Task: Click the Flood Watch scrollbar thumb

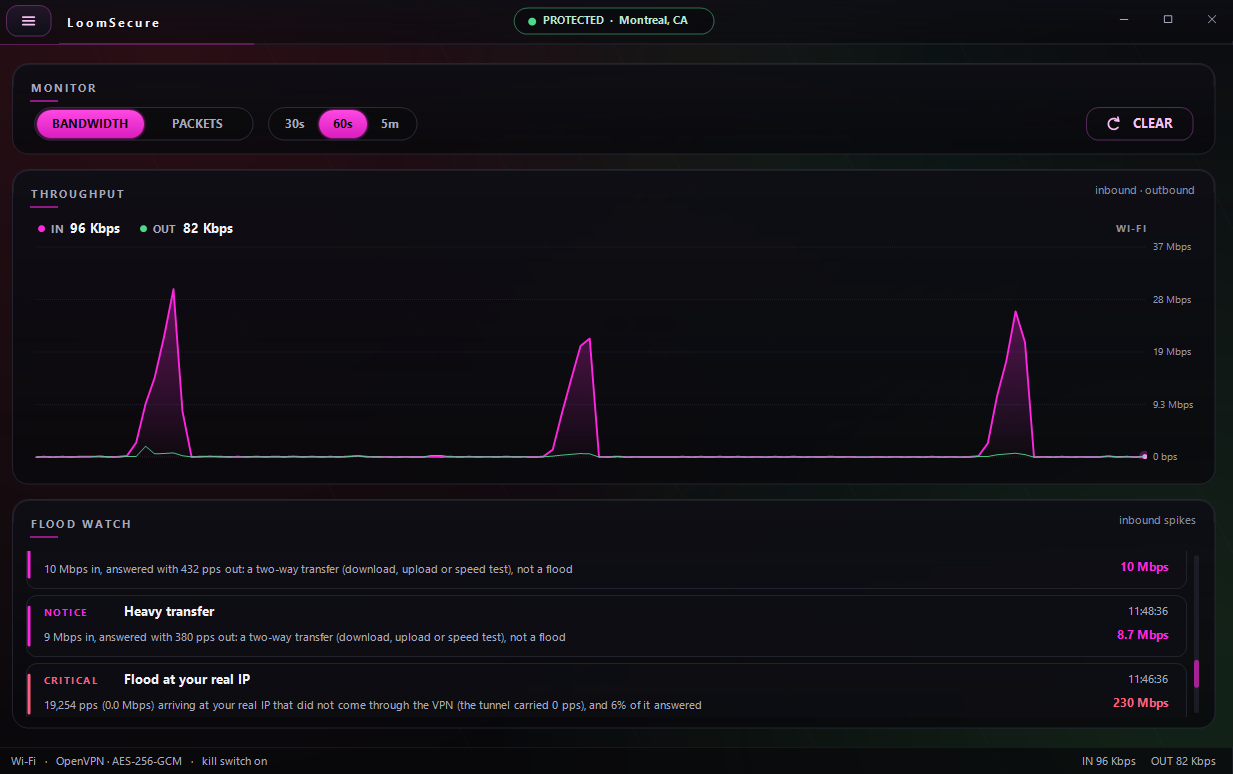Action: pyautogui.click(x=1196, y=673)
